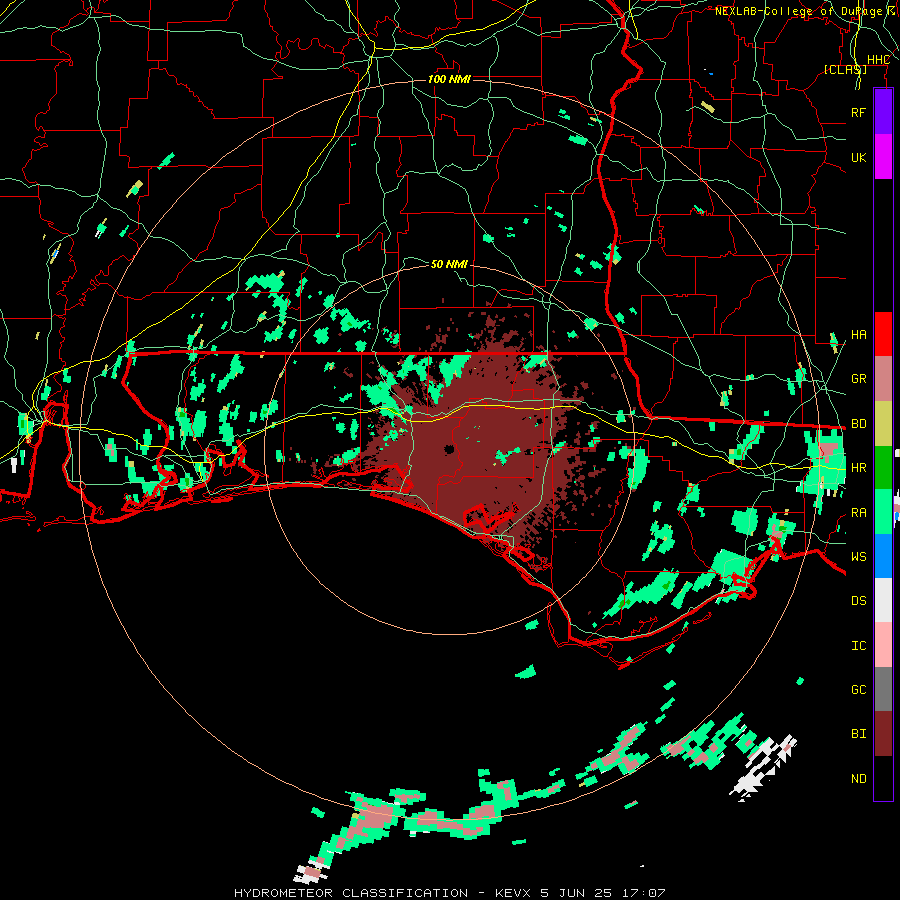Click the 'NEXLAB-College of DuPage' credit text
The height and width of the screenshot is (900, 900).
798,11
